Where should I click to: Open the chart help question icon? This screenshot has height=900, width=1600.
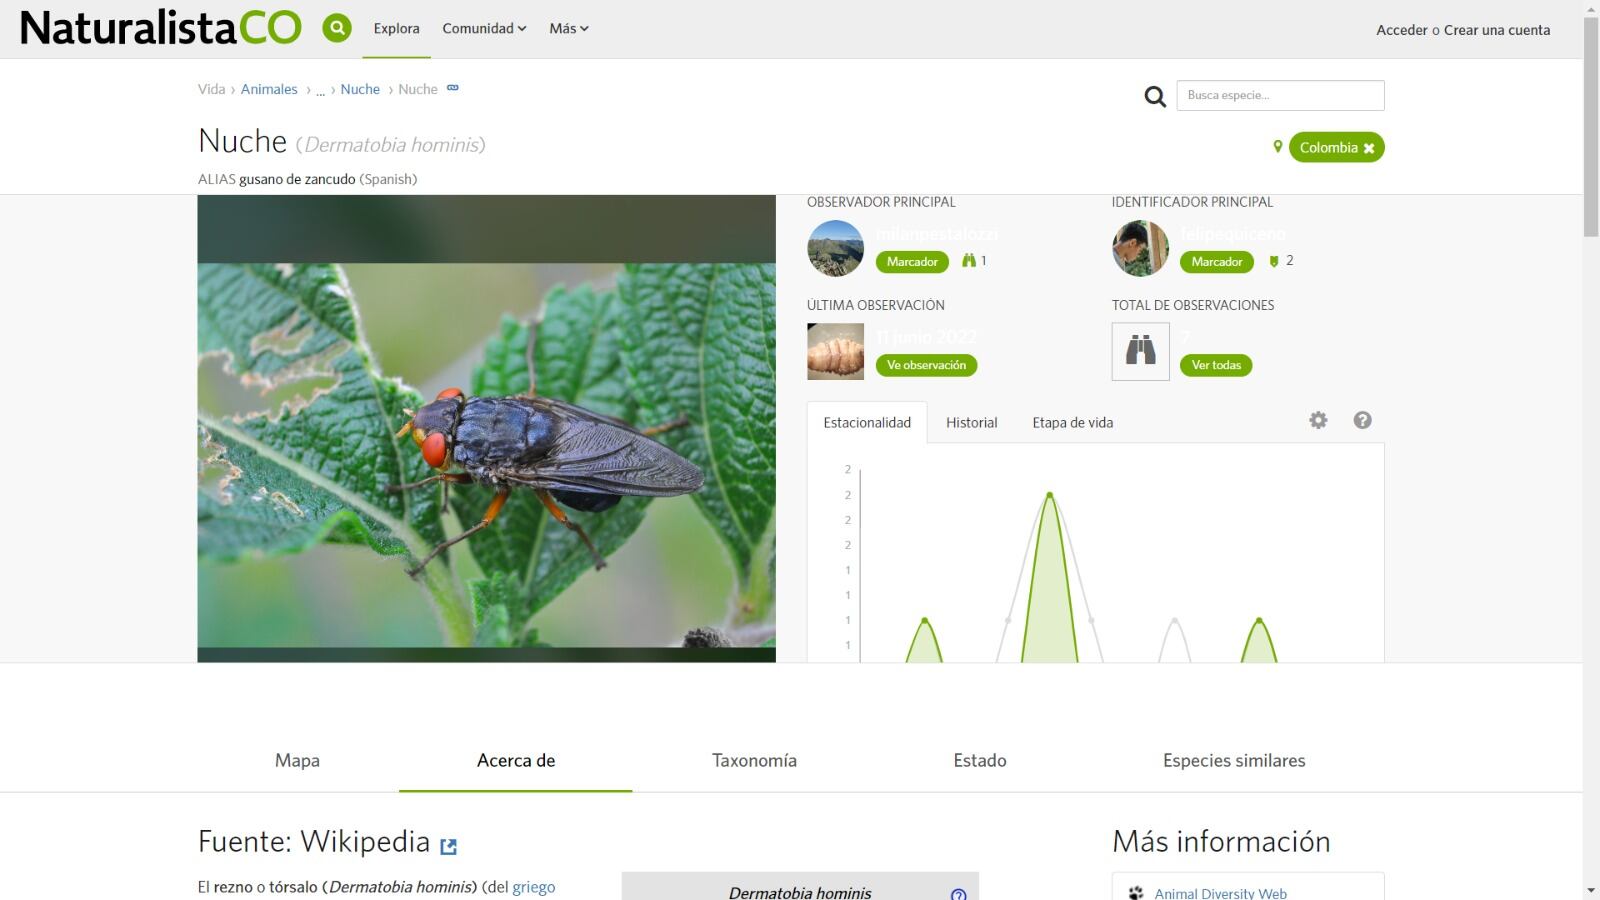pyautogui.click(x=1362, y=420)
